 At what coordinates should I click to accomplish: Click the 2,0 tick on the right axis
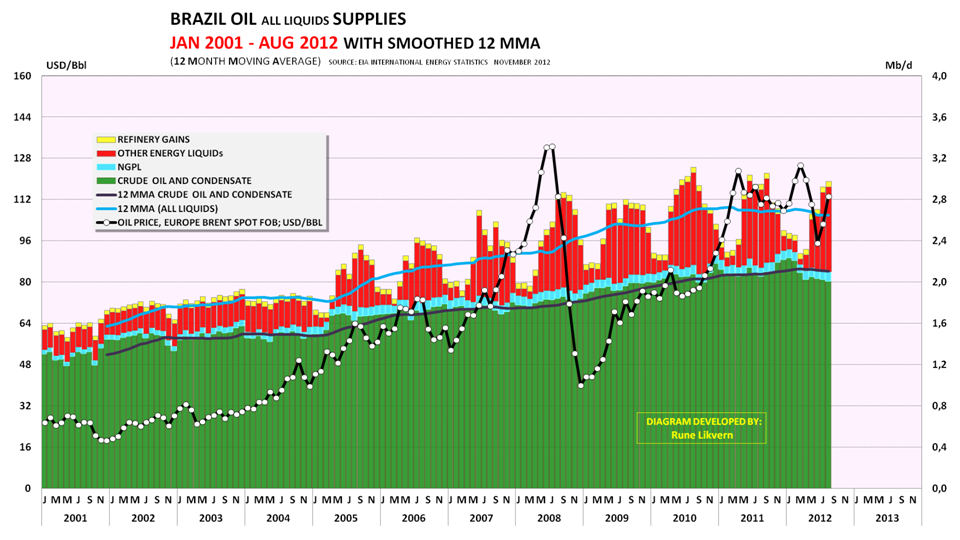tap(939, 283)
